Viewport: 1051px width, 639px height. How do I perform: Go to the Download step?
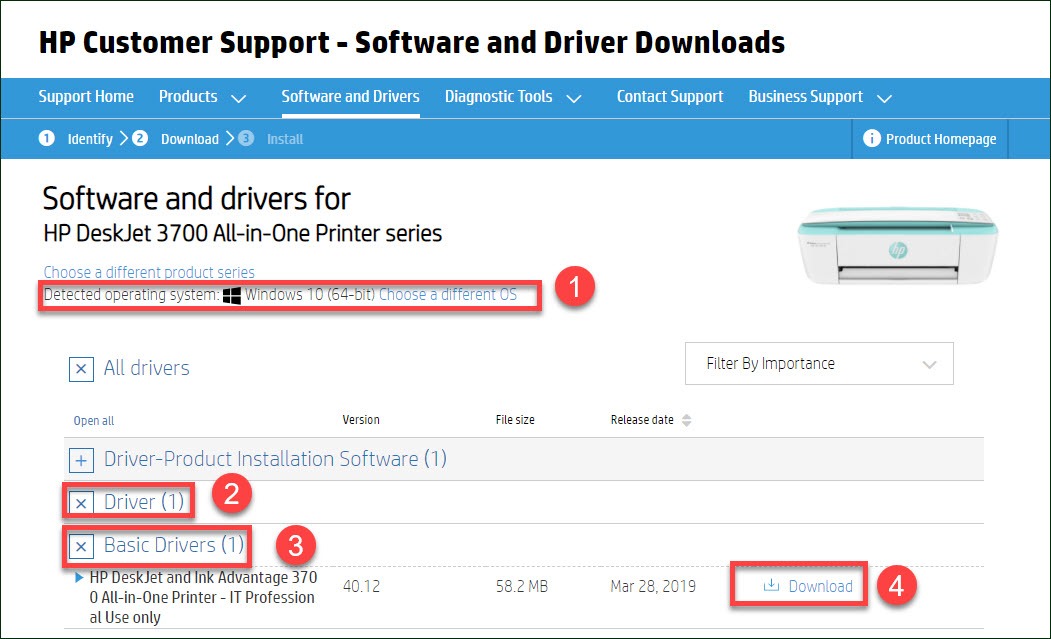[x=190, y=139]
